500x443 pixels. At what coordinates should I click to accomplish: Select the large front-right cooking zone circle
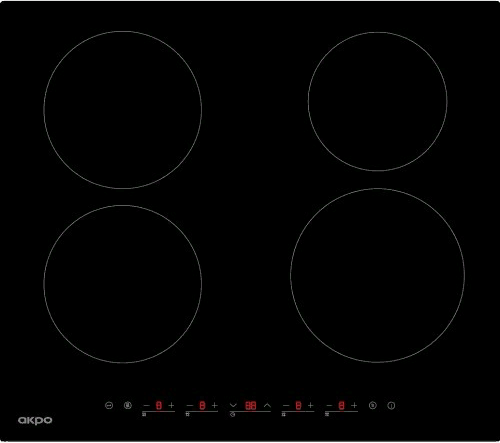(377, 275)
